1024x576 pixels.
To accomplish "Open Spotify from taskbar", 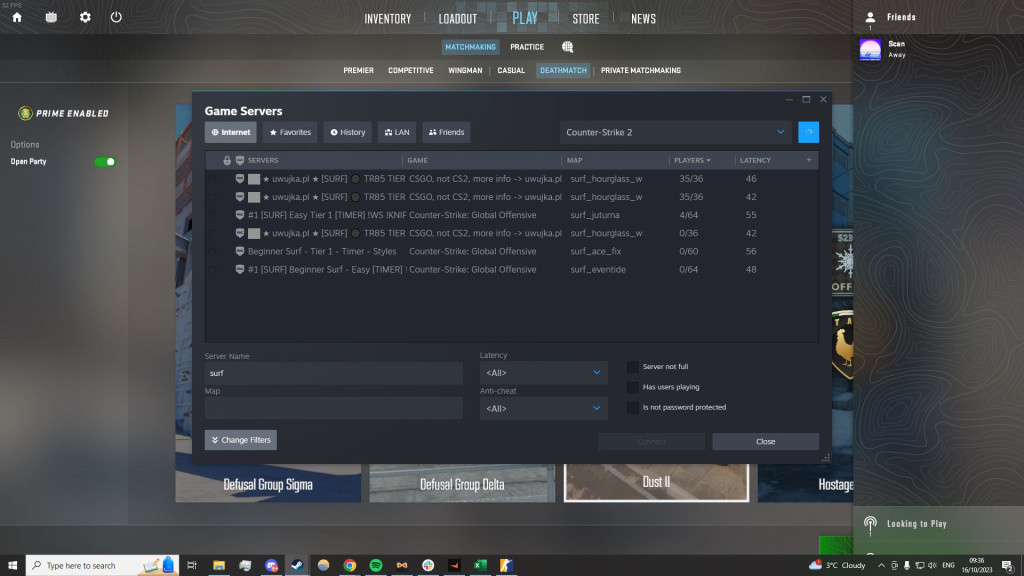I will (376, 565).
